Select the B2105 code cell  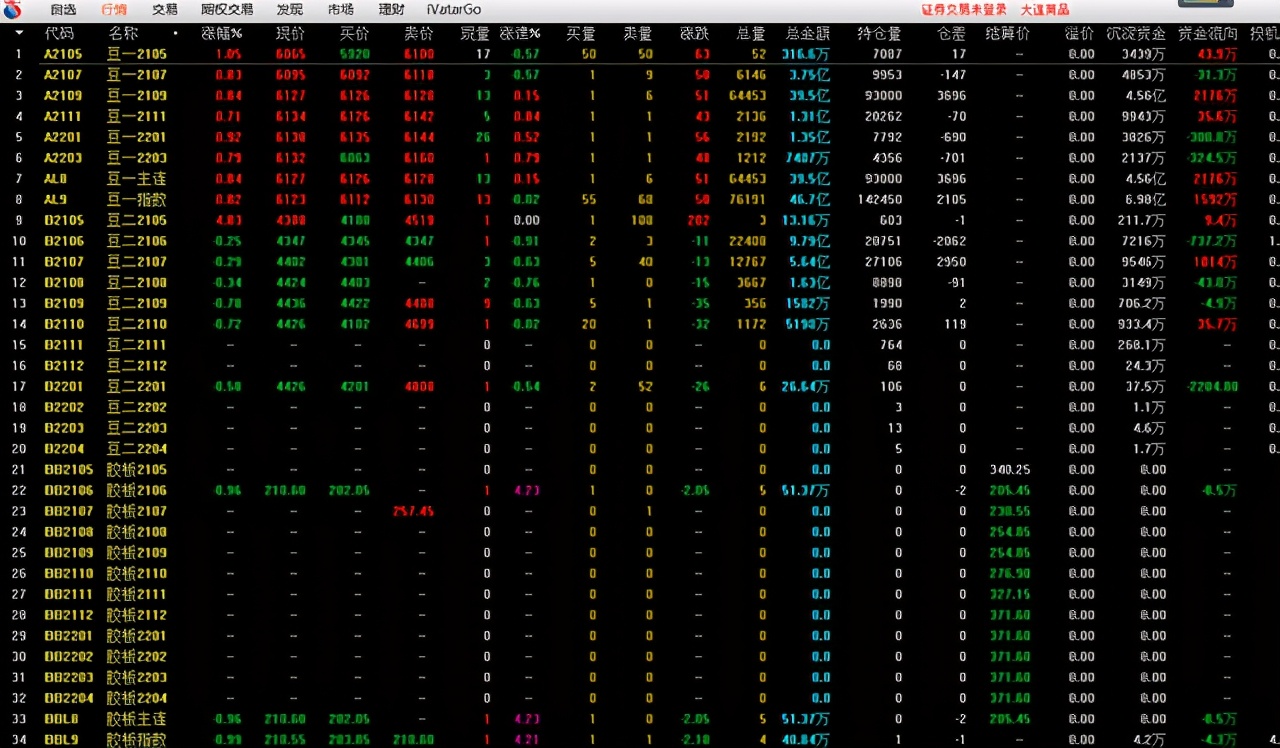click(x=63, y=220)
